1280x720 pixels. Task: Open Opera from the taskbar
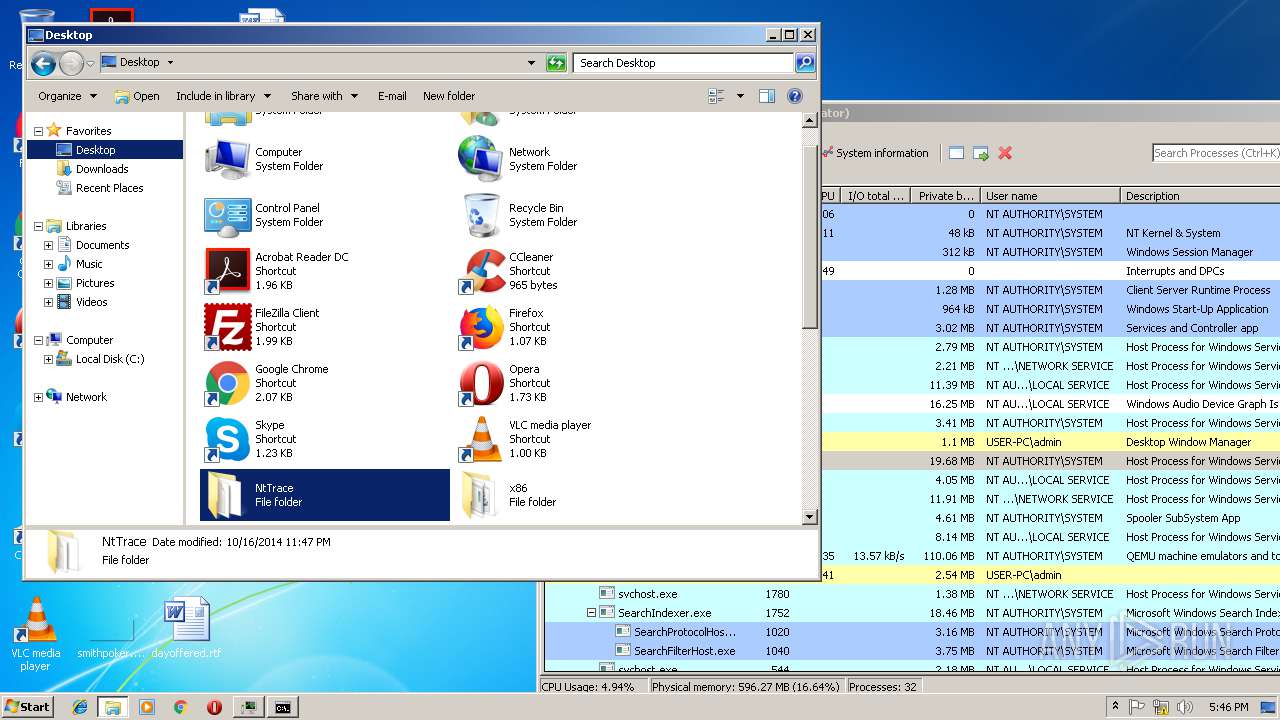pyautogui.click(x=214, y=707)
